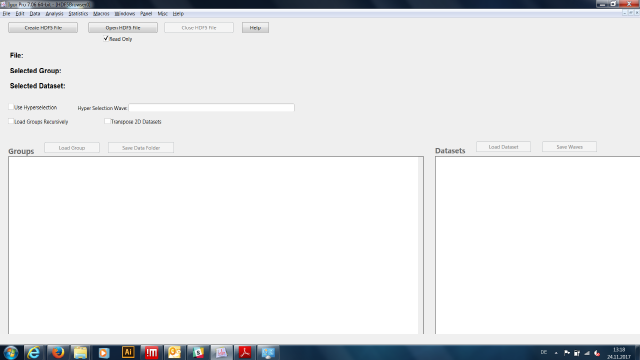The width and height of the screenshot is (640, 360).
Task: Open the Macros menu
Action: pos(101,13)
